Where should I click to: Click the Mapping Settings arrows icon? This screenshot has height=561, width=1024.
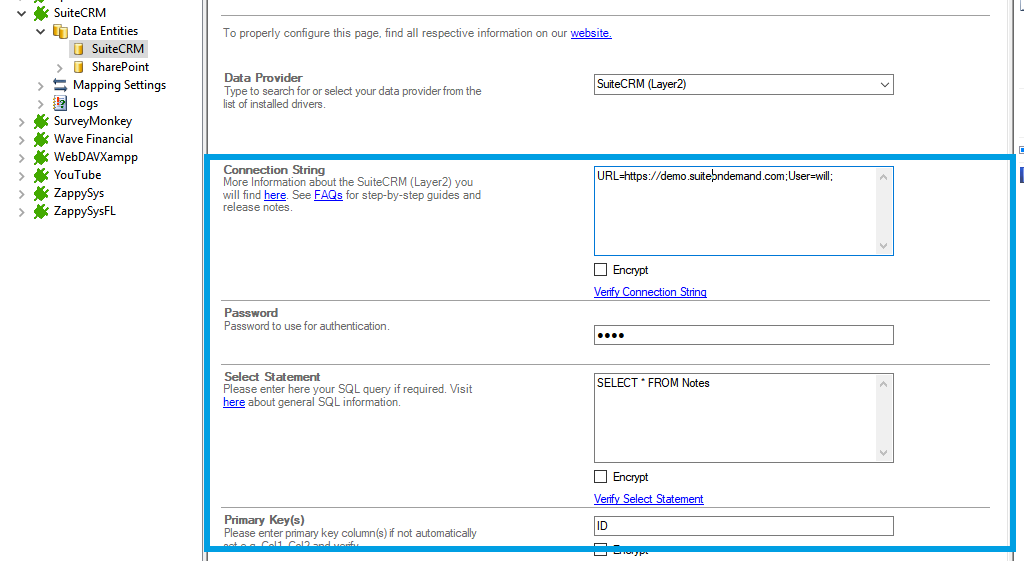tap(60, 85)
